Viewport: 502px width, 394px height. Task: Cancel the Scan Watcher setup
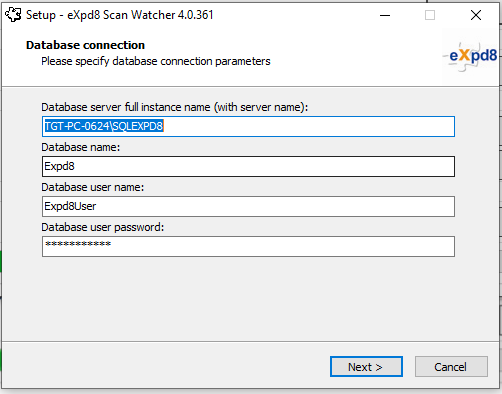[451, 367]
